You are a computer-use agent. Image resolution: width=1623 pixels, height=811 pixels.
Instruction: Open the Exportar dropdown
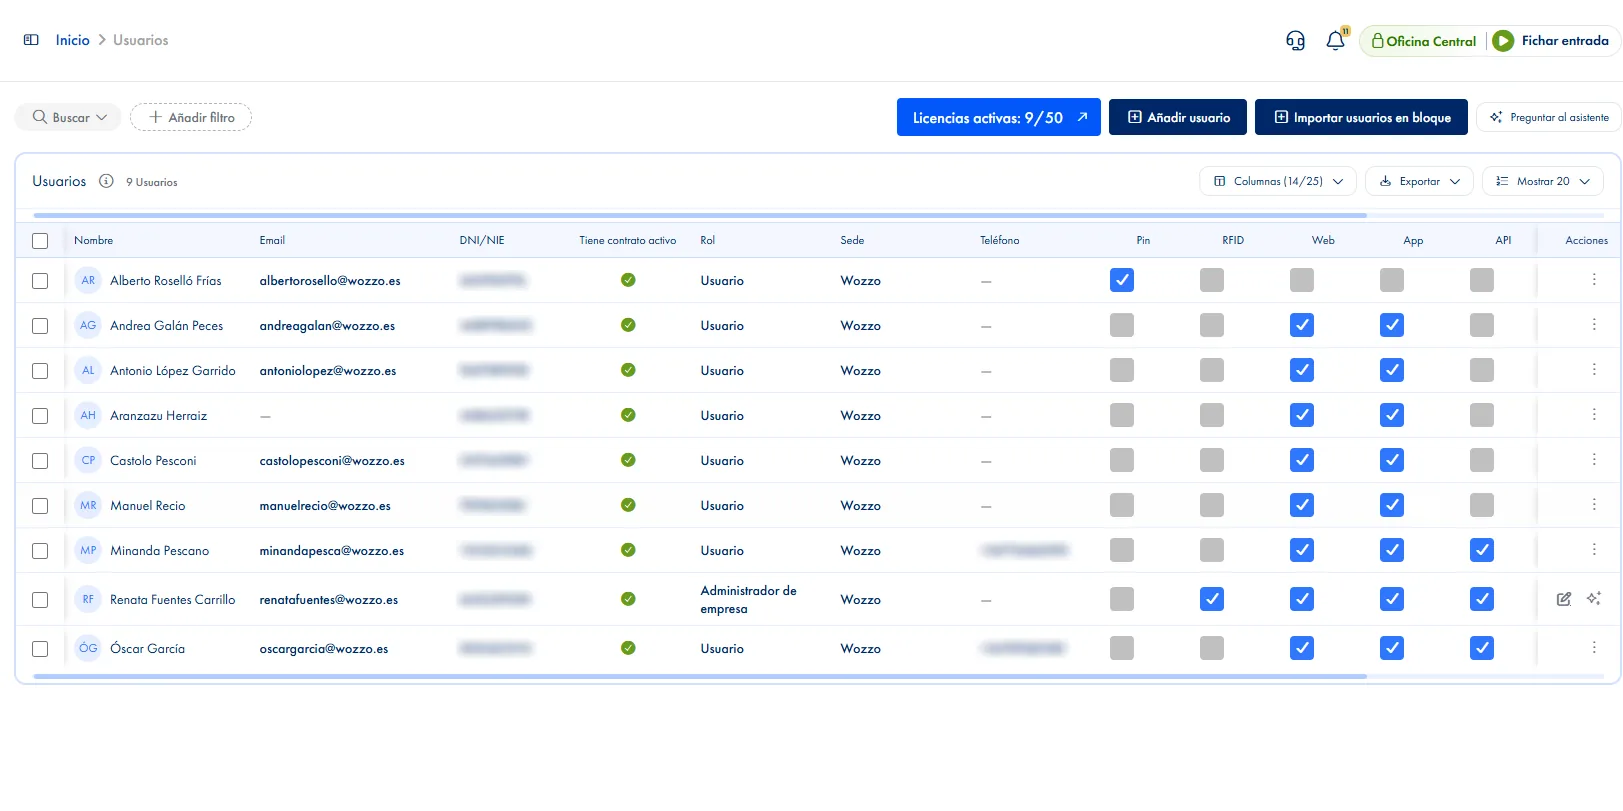[1419, 181]
